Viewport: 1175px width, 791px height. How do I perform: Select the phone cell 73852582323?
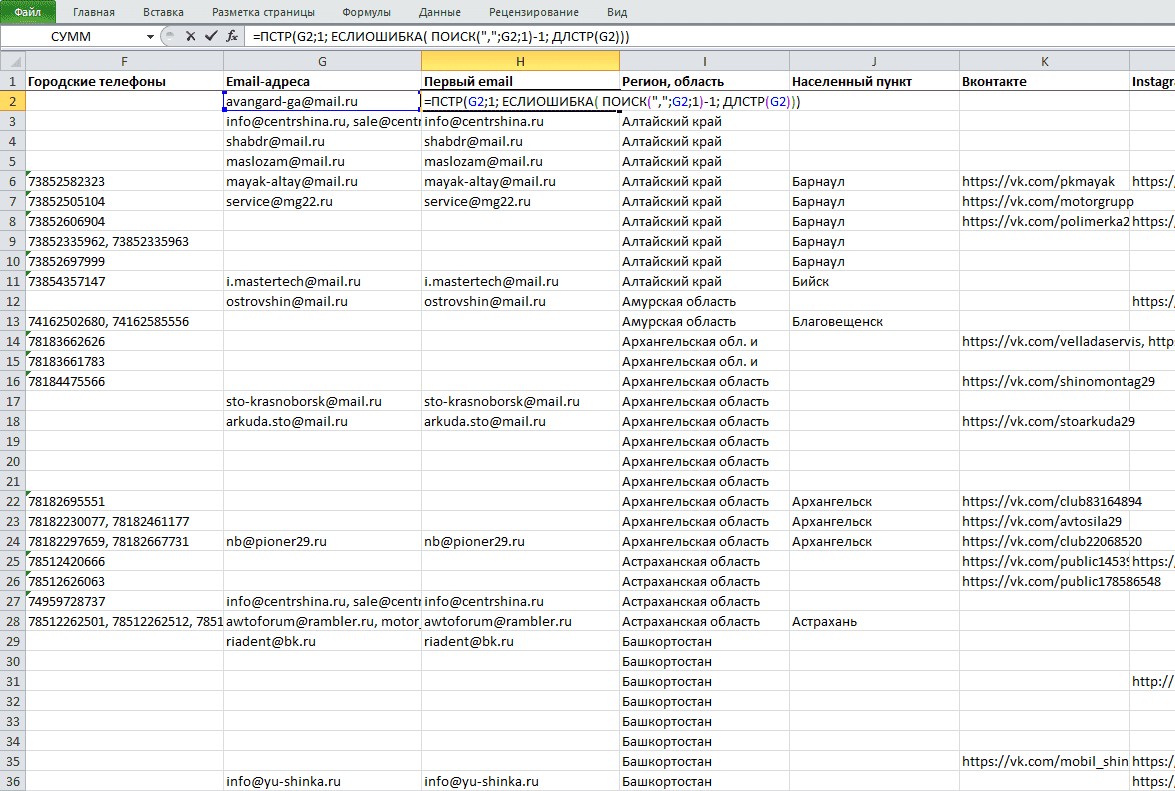pos(124,181)
